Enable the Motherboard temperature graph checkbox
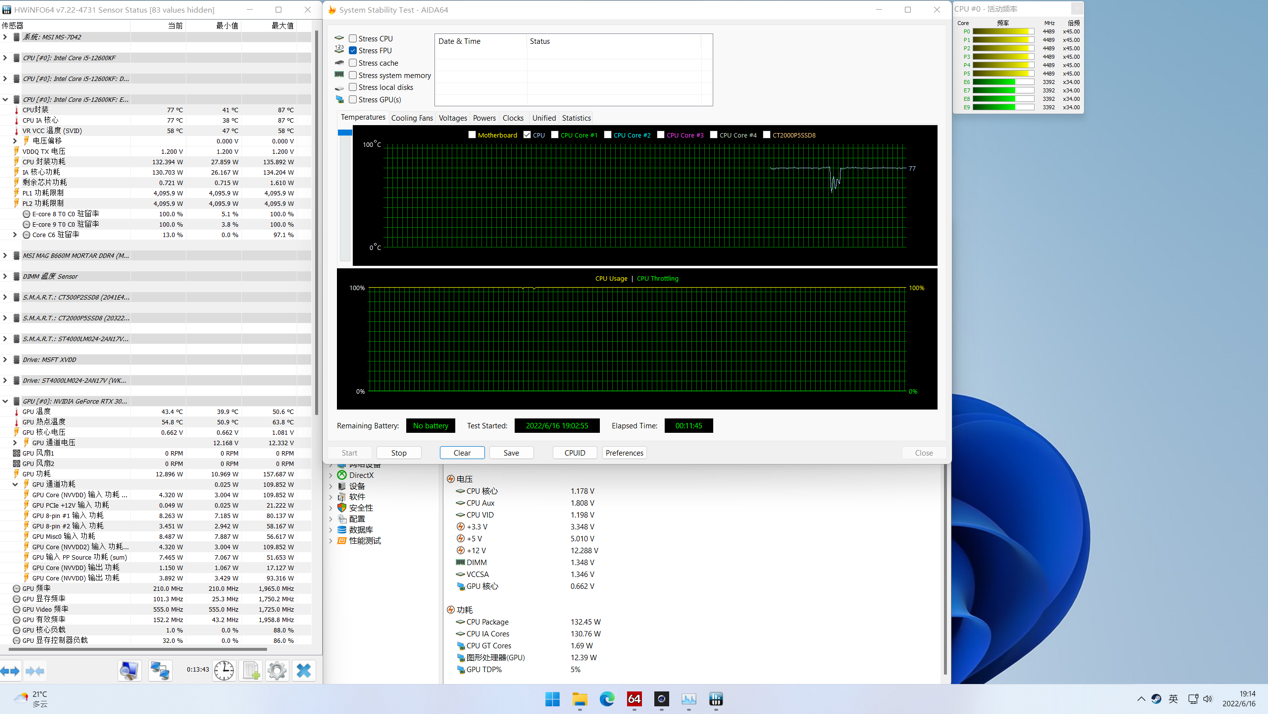The width and height of the screenshot is (1268, 714). point(472,135)
